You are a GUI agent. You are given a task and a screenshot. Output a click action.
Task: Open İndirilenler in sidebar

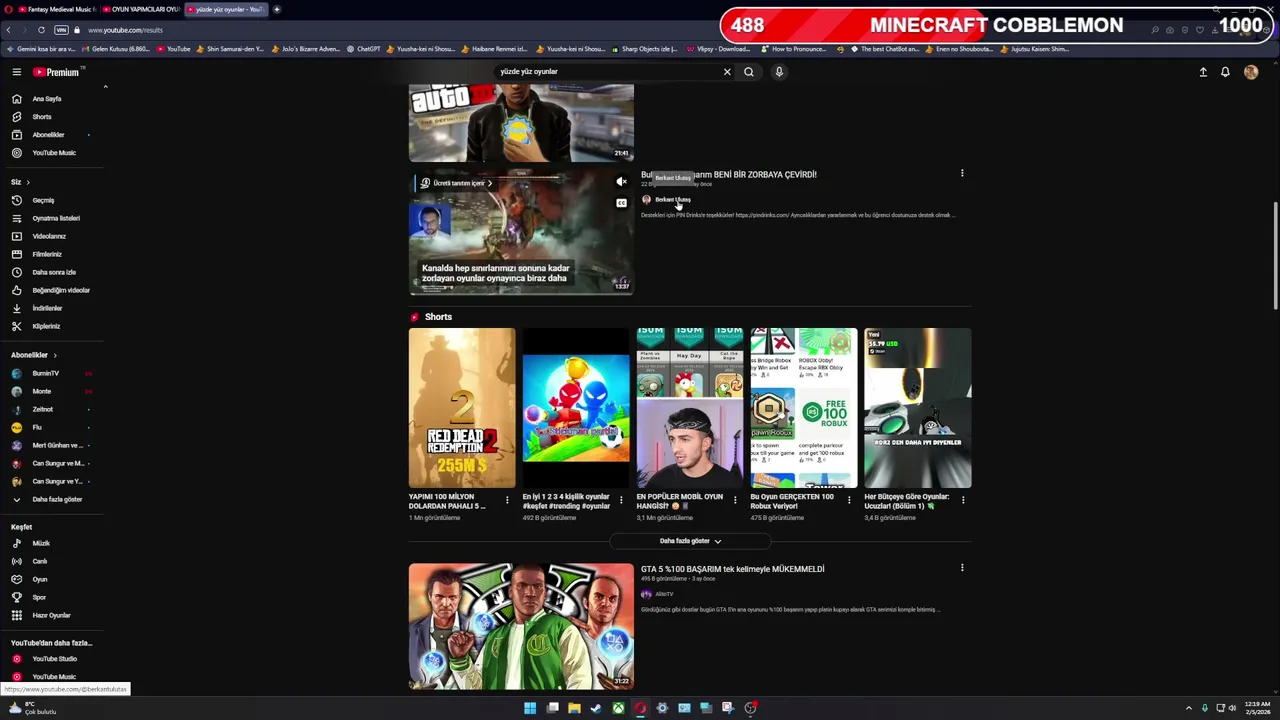coord(47,308)
